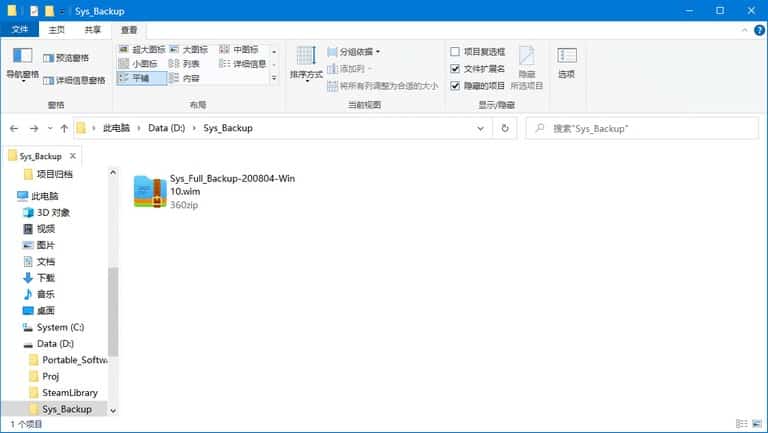Viewport: 768px width, 433px height.
Task: Collapse the ribbon with the chevron
Action: click(x=744, y=30)
